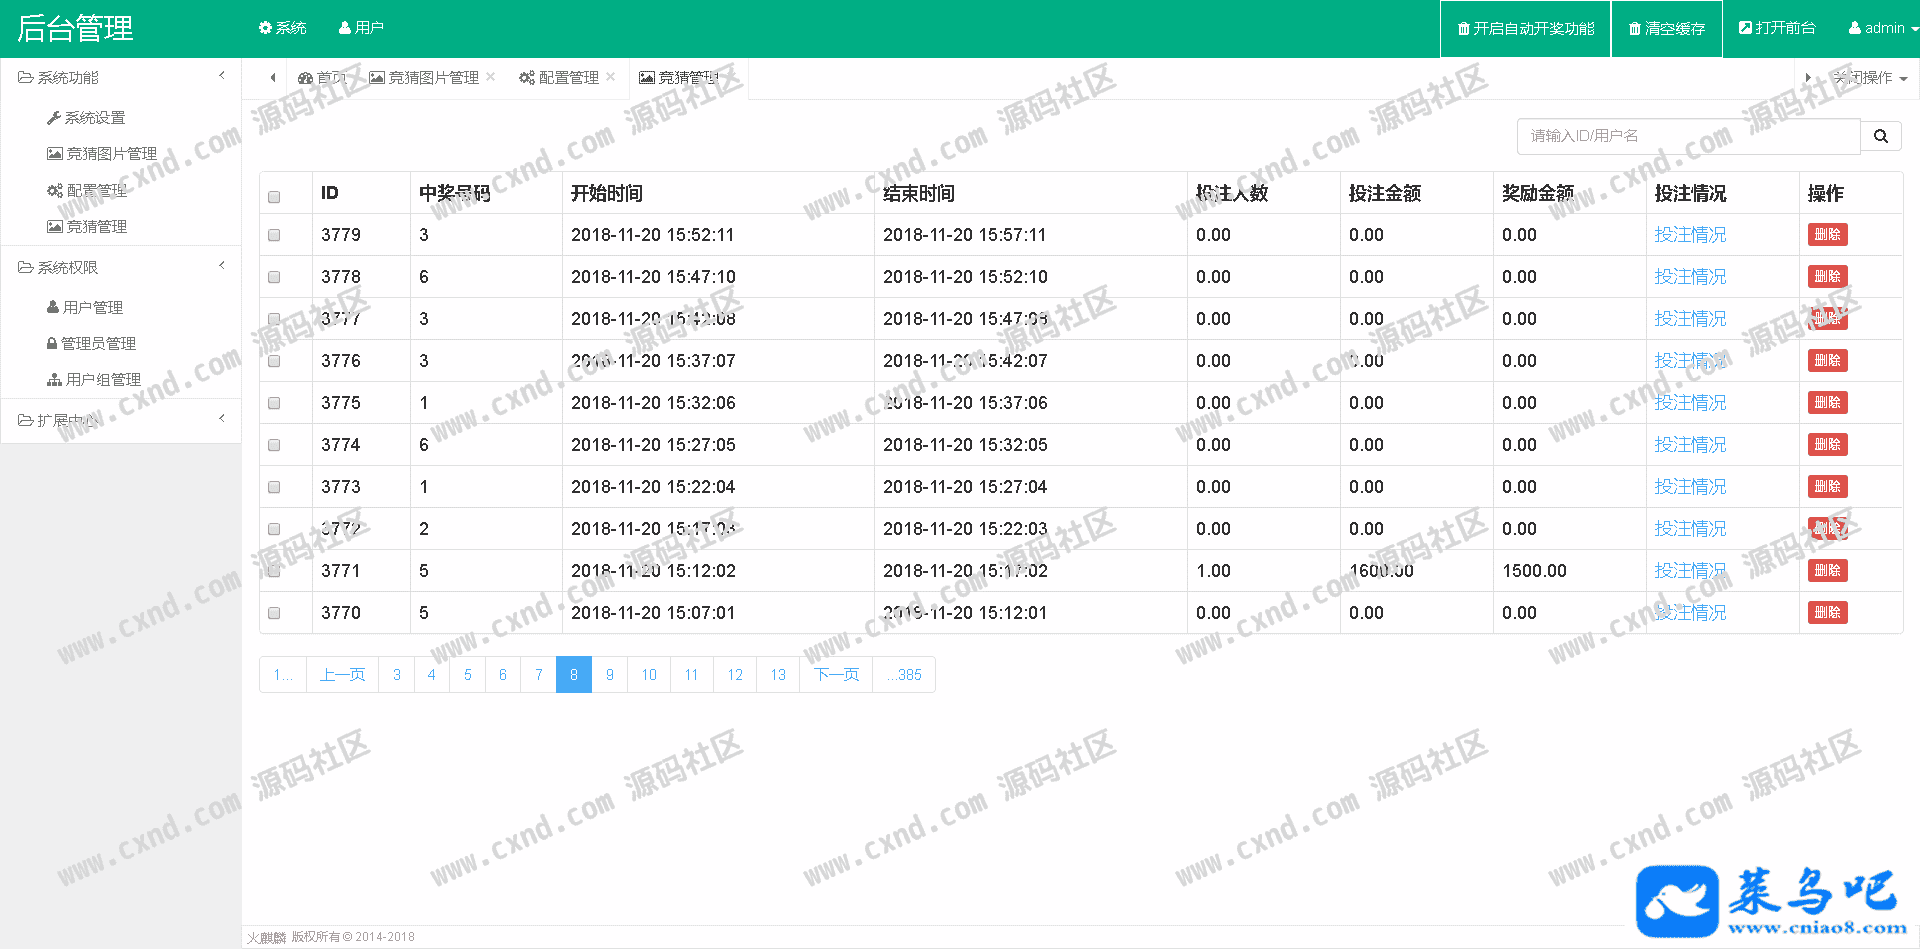View 投注情况 link for ID 3771
1920x949 pixels.
(1690, 571)
